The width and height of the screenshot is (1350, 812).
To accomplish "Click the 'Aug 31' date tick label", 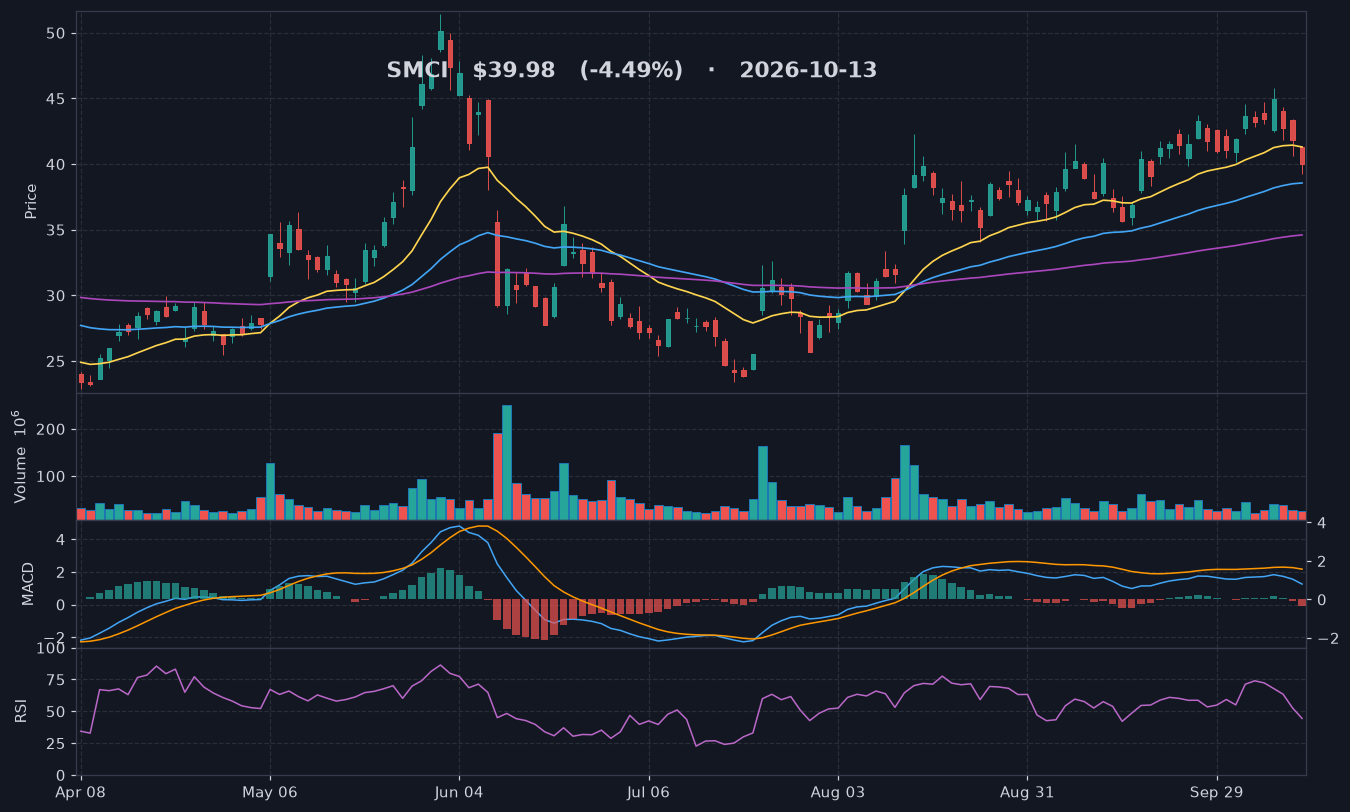I will pos(1027,792).
